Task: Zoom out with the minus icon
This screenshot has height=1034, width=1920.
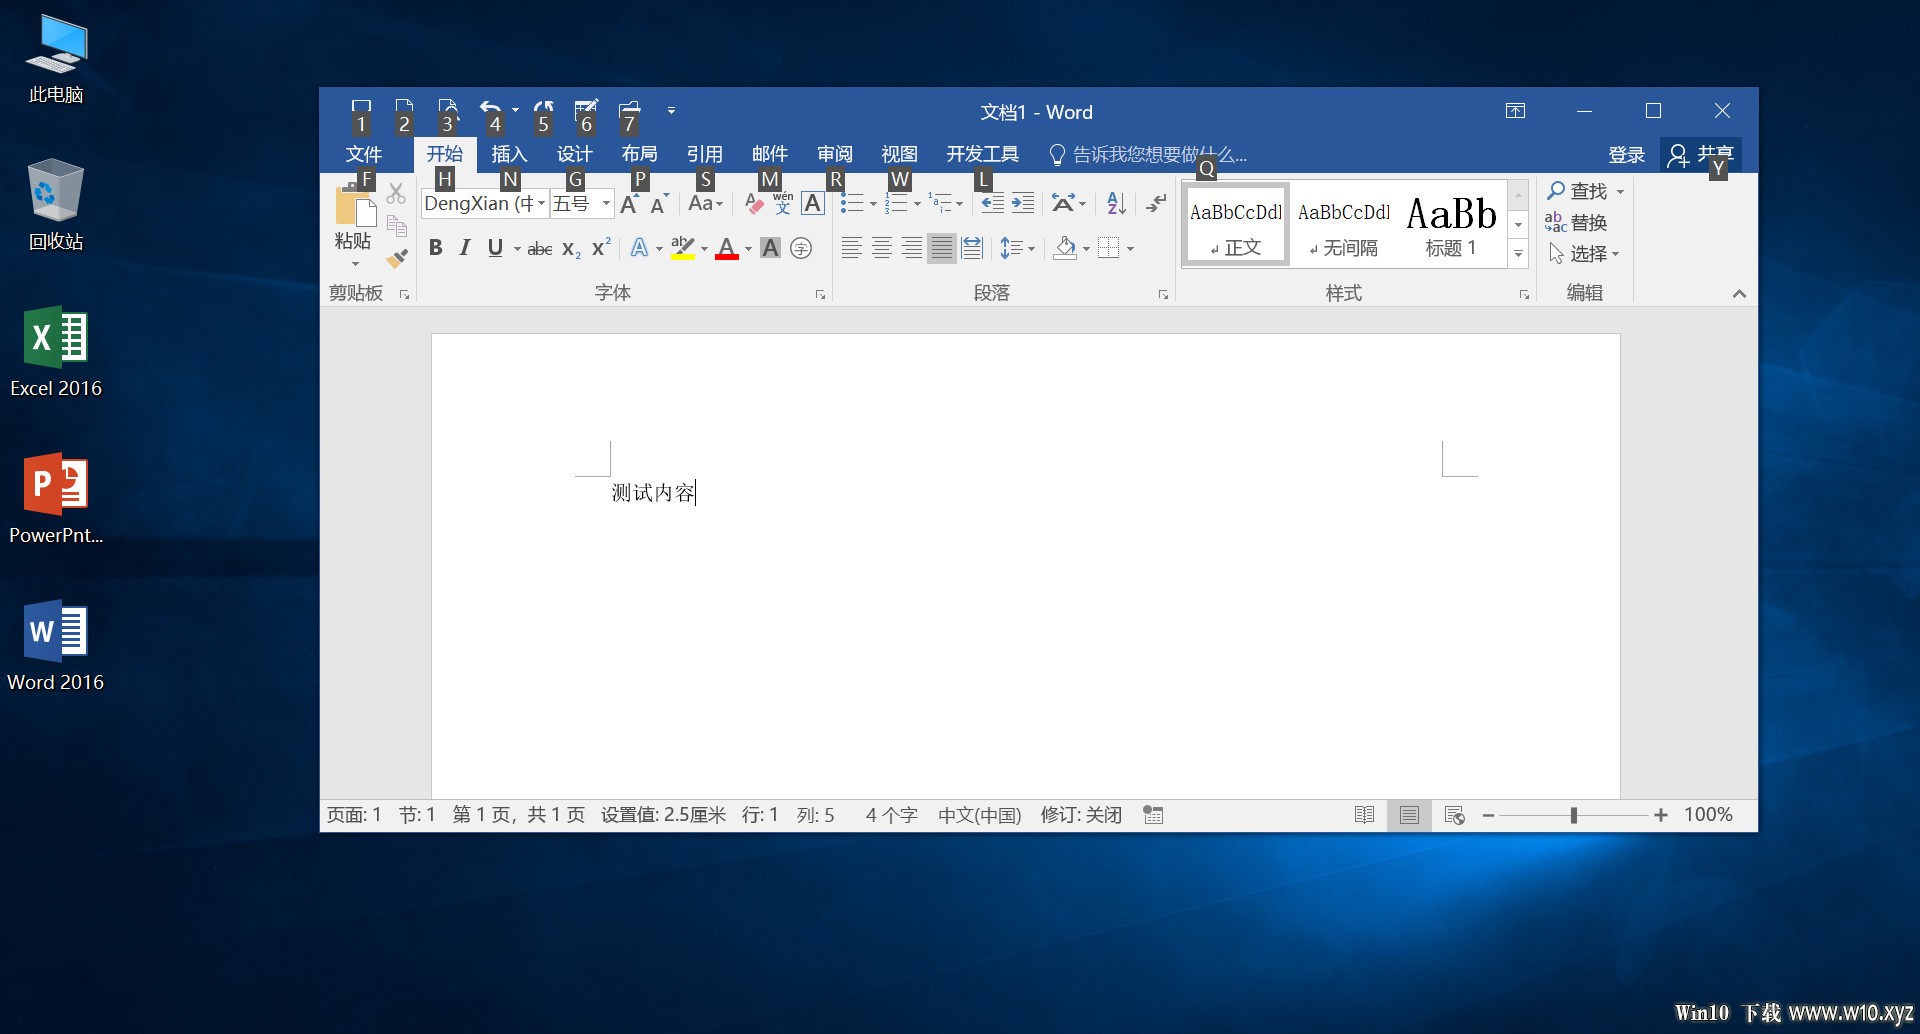Action: pyautogui.click(x=1488, y=816)
